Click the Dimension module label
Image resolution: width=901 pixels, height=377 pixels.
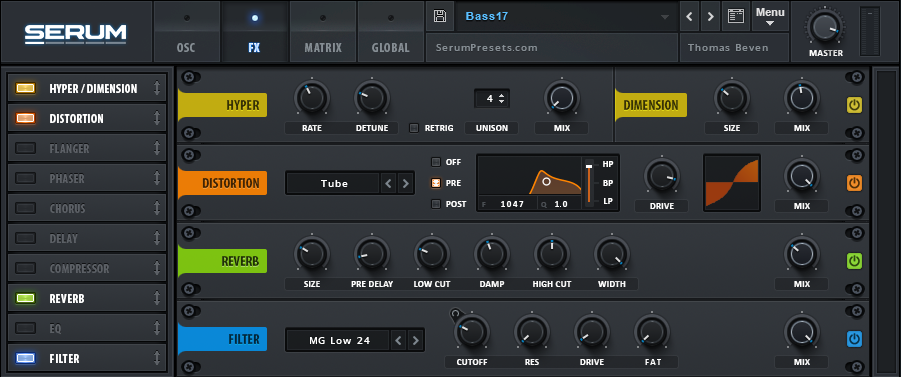pos(651,105)
